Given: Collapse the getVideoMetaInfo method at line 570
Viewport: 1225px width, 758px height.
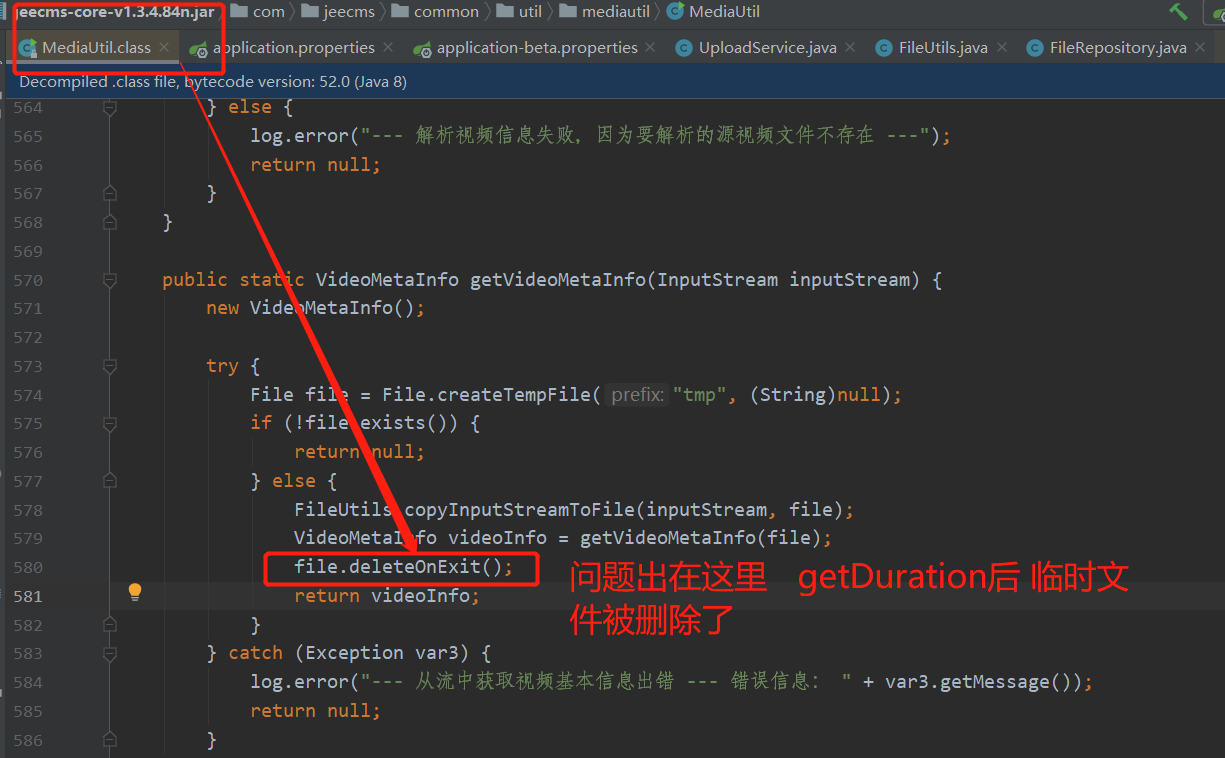Looking at the screenshot, I should pyautogui.click(x=110, y=280).
